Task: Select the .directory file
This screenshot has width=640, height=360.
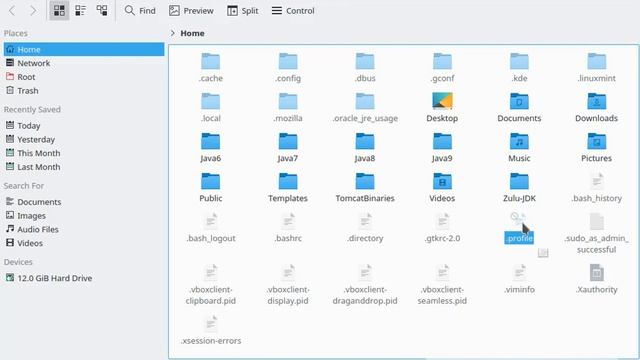Action: click(x=365, y=228)
